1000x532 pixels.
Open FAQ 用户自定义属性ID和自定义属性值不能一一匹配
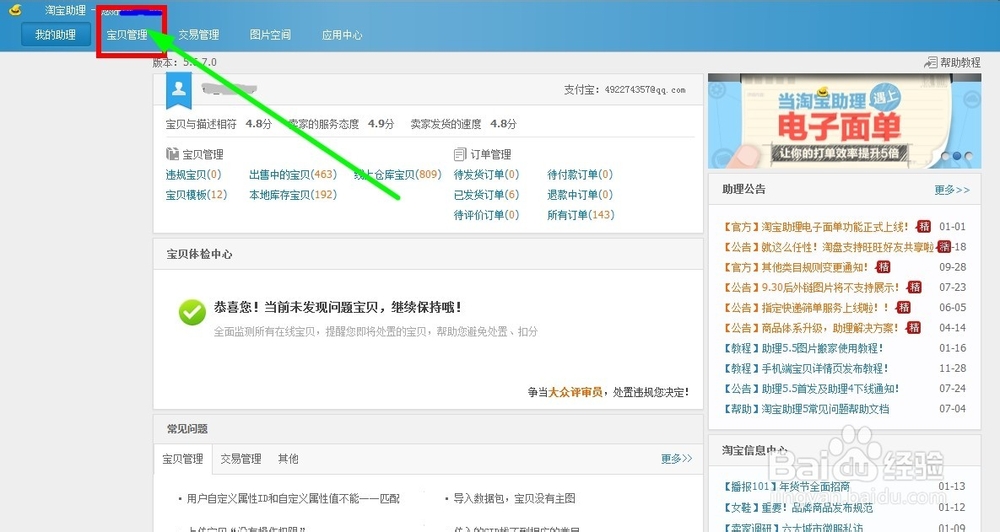(x=293, y=498)
